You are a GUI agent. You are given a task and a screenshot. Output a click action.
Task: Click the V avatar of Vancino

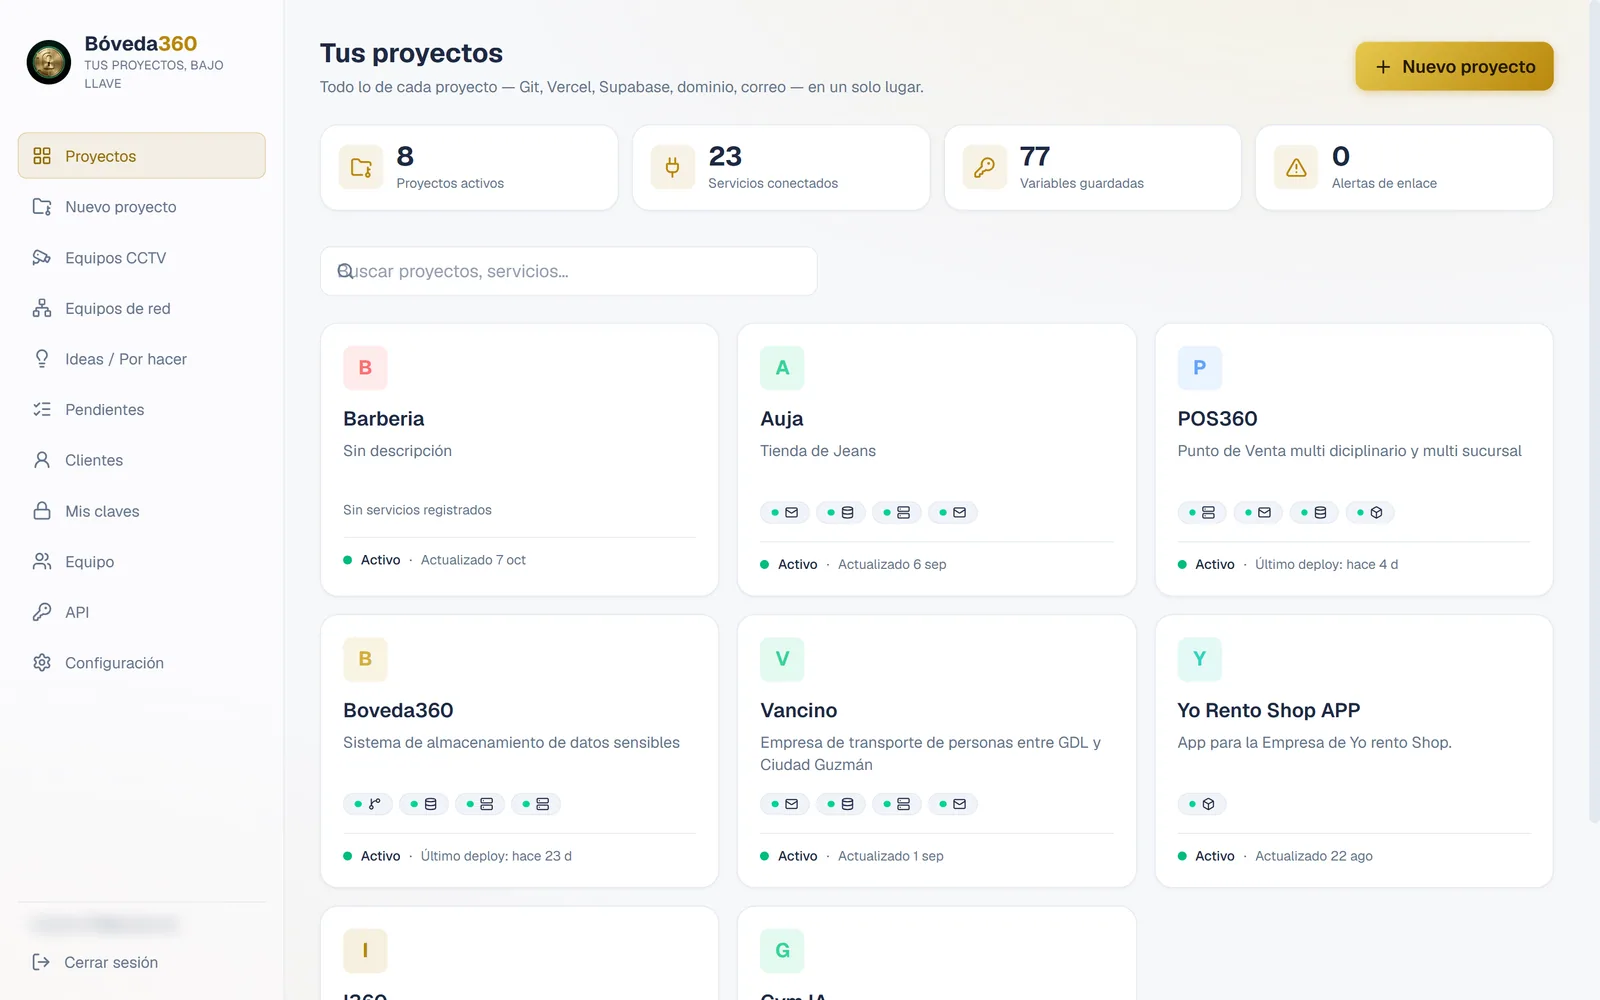click(x=782, y=659)
